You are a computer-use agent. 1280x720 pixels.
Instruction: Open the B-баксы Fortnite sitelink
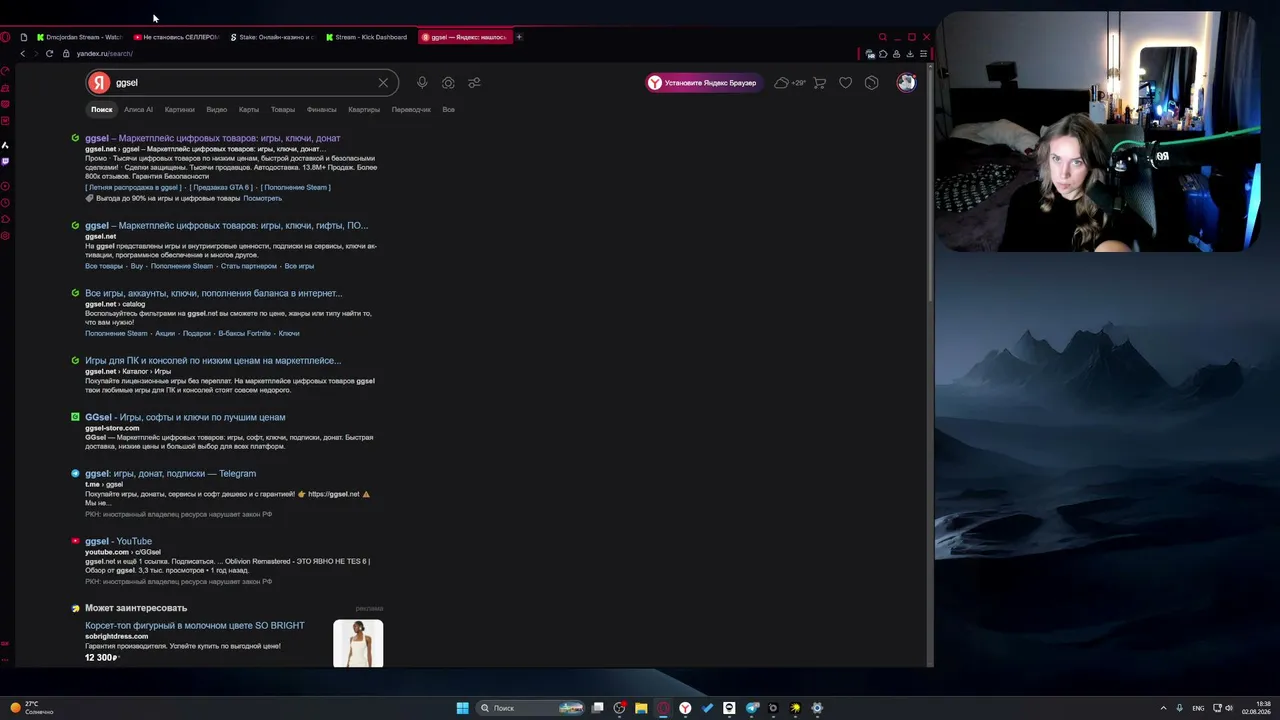[x=245, y=333]
